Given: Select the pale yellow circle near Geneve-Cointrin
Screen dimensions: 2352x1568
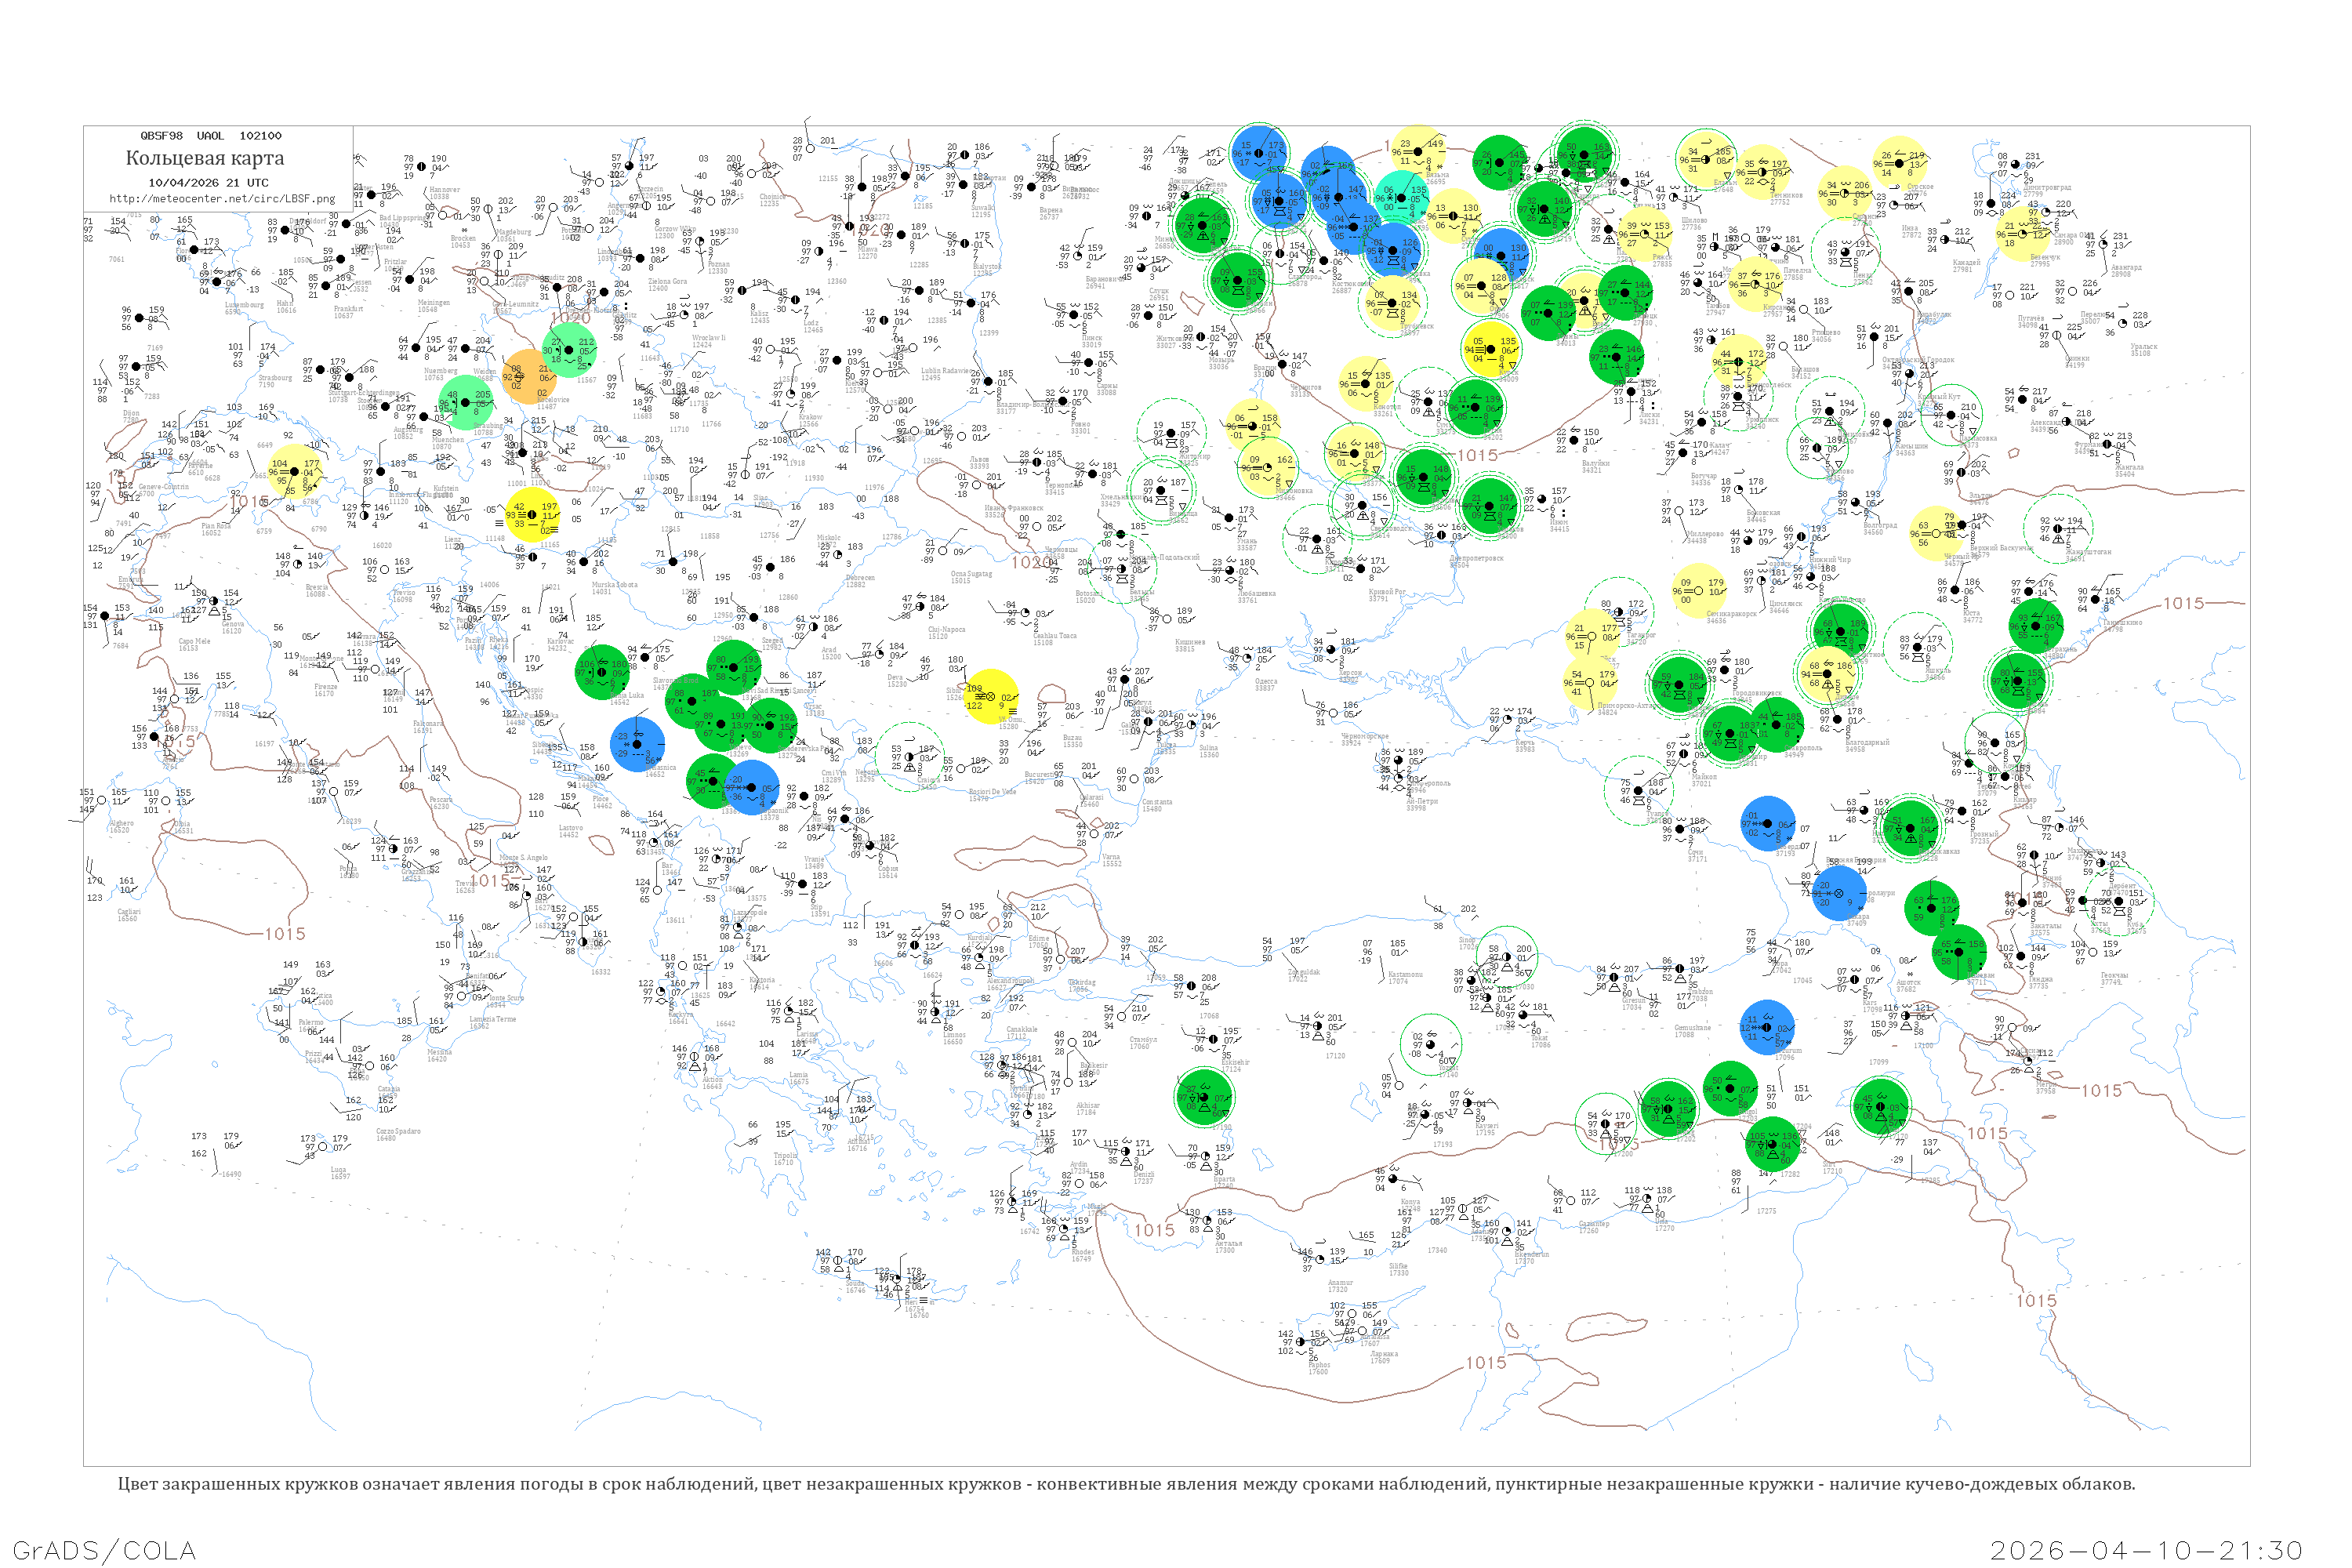Looking at the screenshot, I should [295, 472].
